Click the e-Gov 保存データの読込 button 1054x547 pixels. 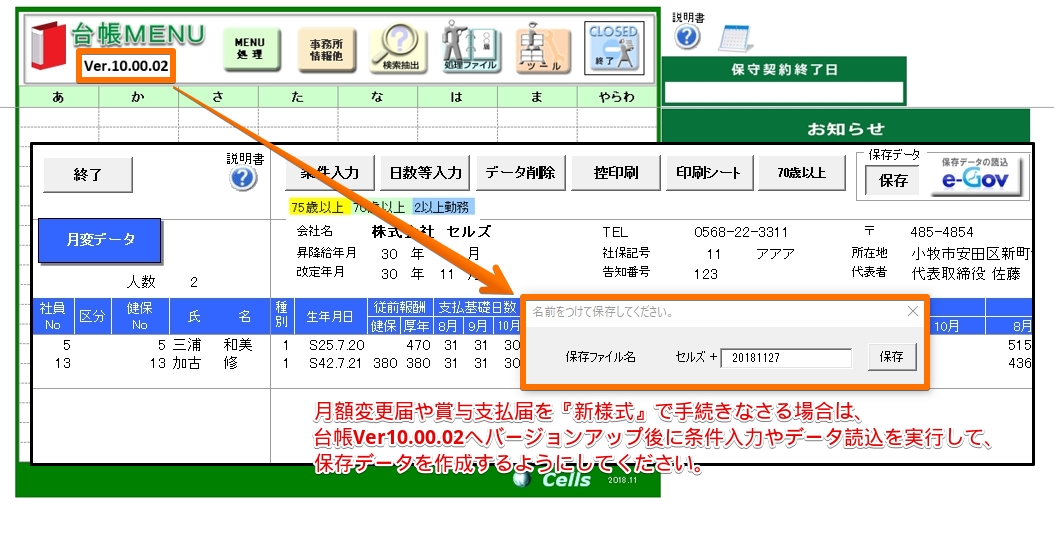(x=975, y=175)
